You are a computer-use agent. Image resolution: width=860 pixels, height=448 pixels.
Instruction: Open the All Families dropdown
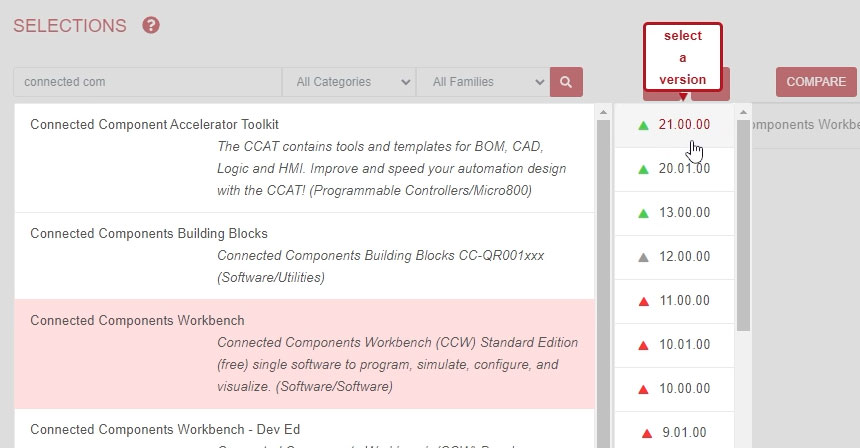click(x=483, y=82)
